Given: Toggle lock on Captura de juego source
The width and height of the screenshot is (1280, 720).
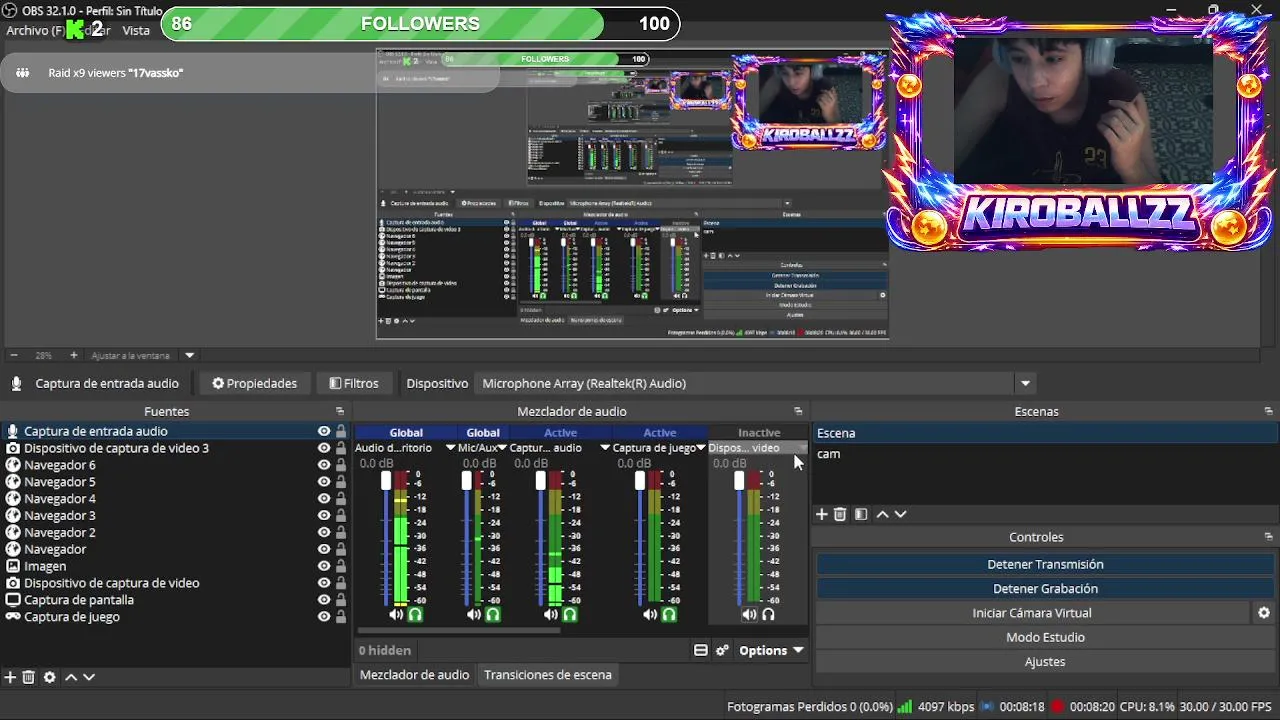Looking at the screenshot, I should 341,617.
